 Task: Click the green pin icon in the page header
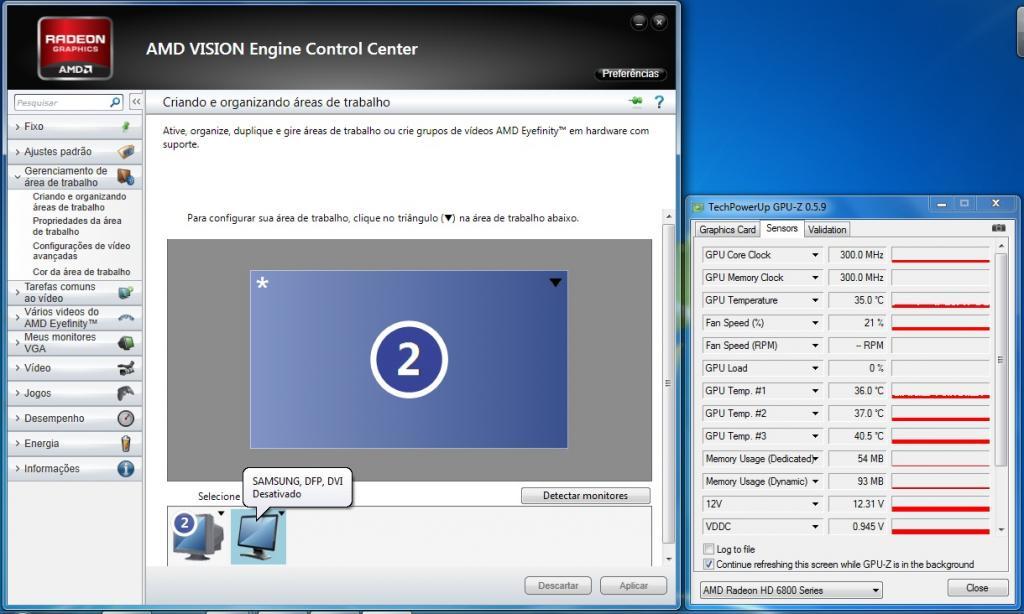(635, 101)
